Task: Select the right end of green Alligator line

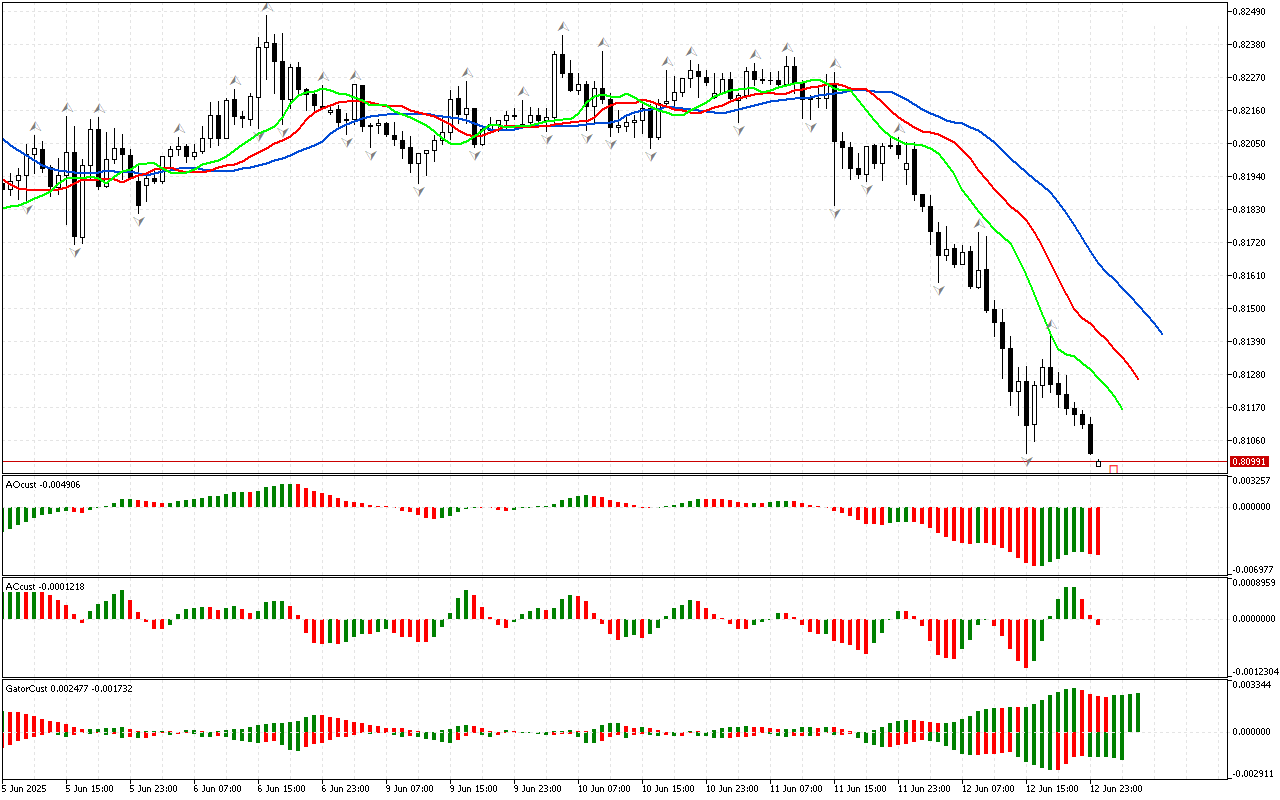Action: pos(1121,408)
